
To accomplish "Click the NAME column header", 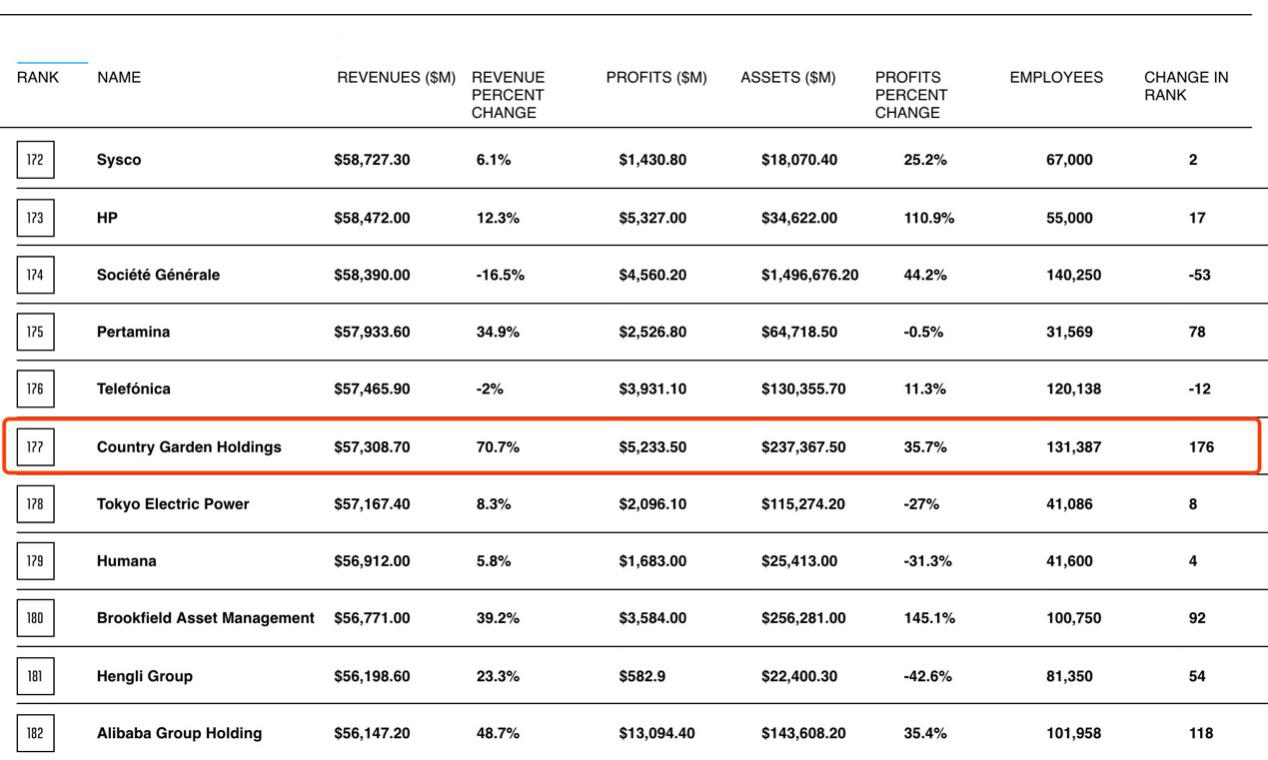I will coord(119,78).
